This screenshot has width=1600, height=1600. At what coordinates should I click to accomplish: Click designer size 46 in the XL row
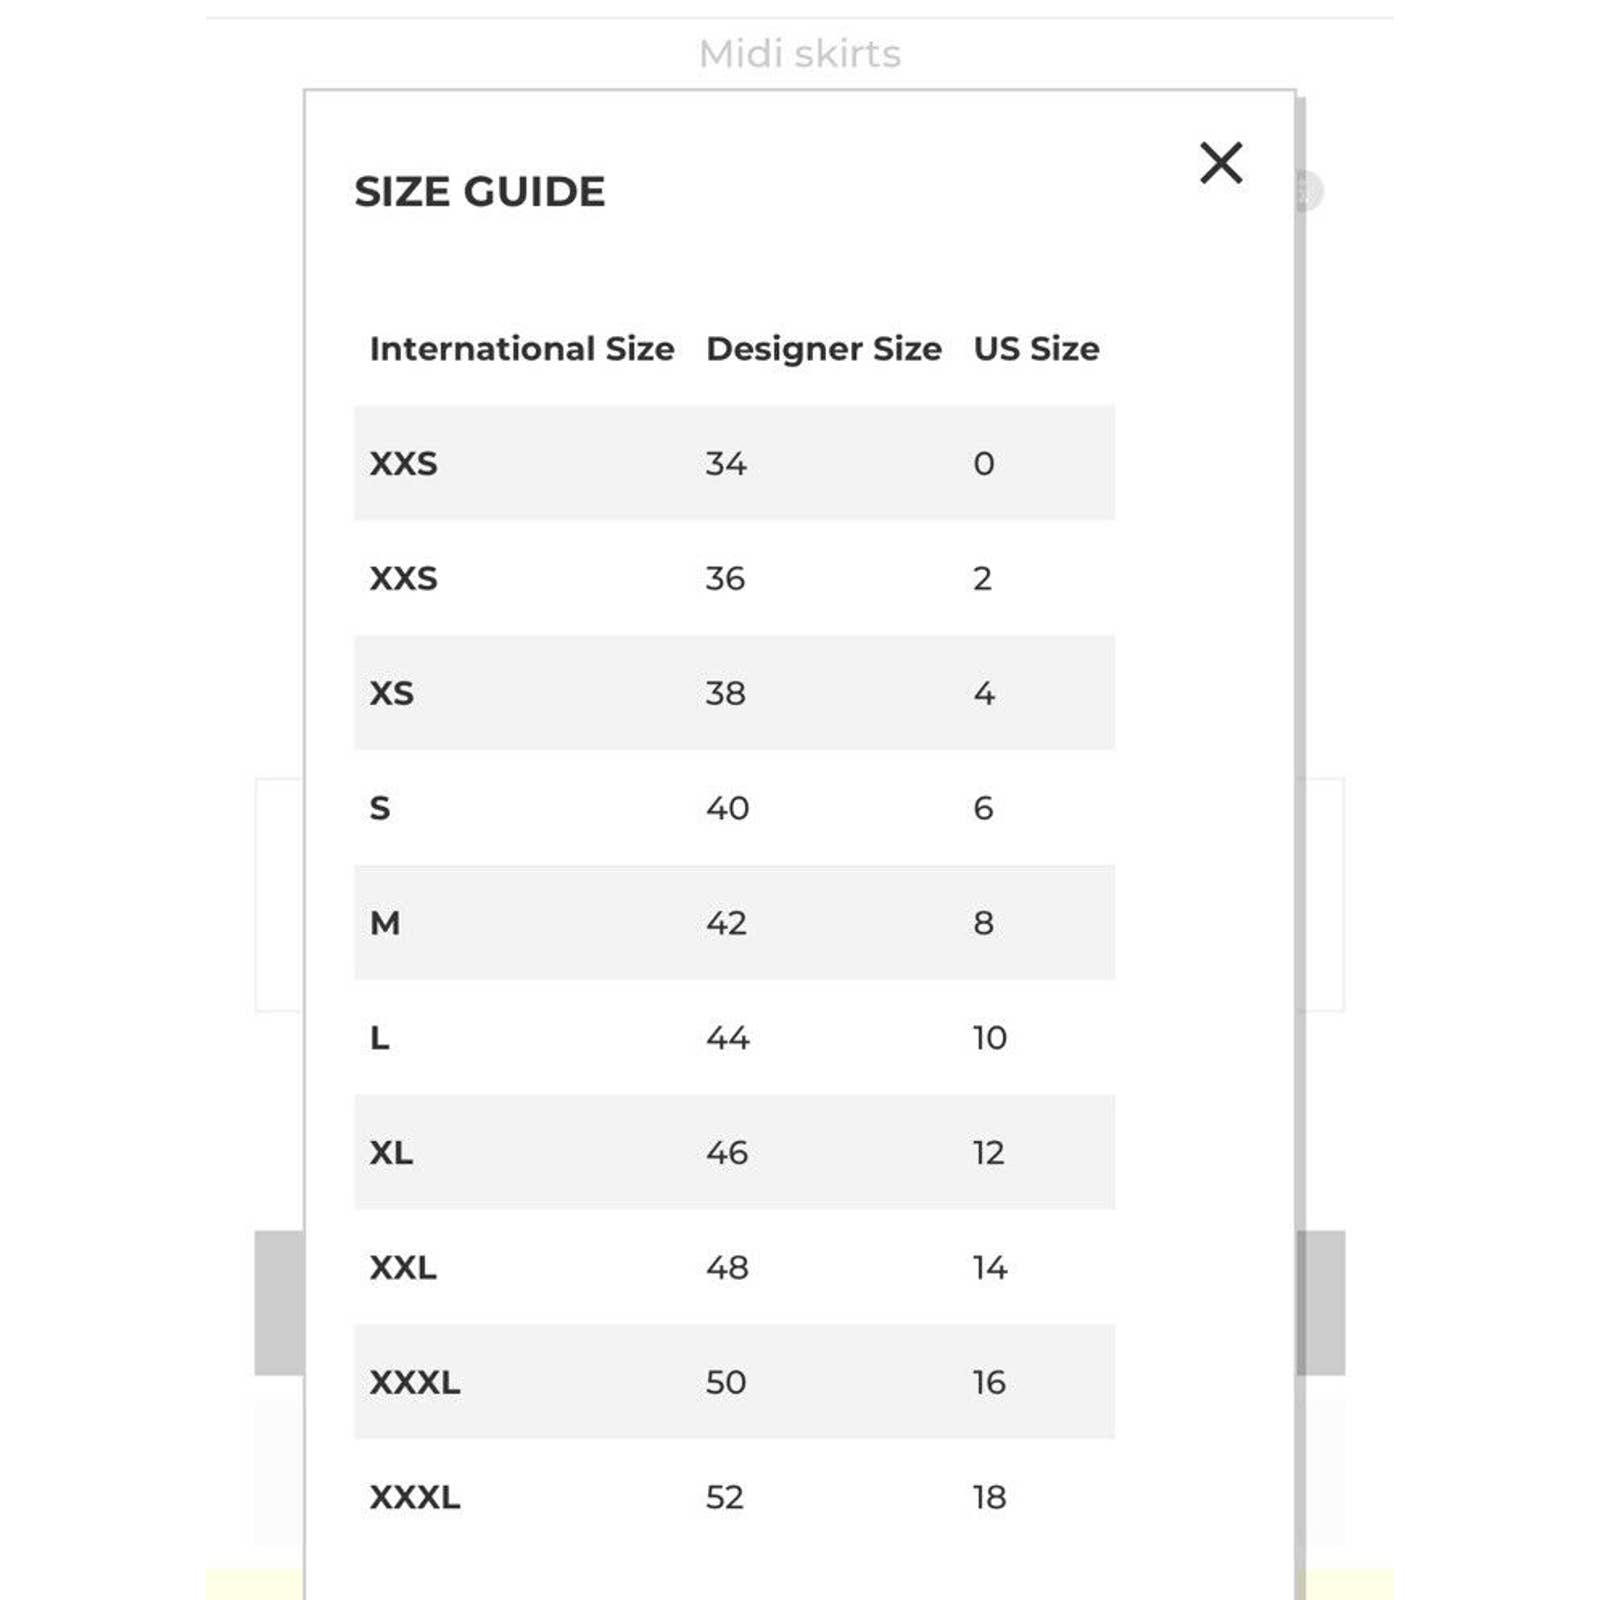(x=727, y=1153)
